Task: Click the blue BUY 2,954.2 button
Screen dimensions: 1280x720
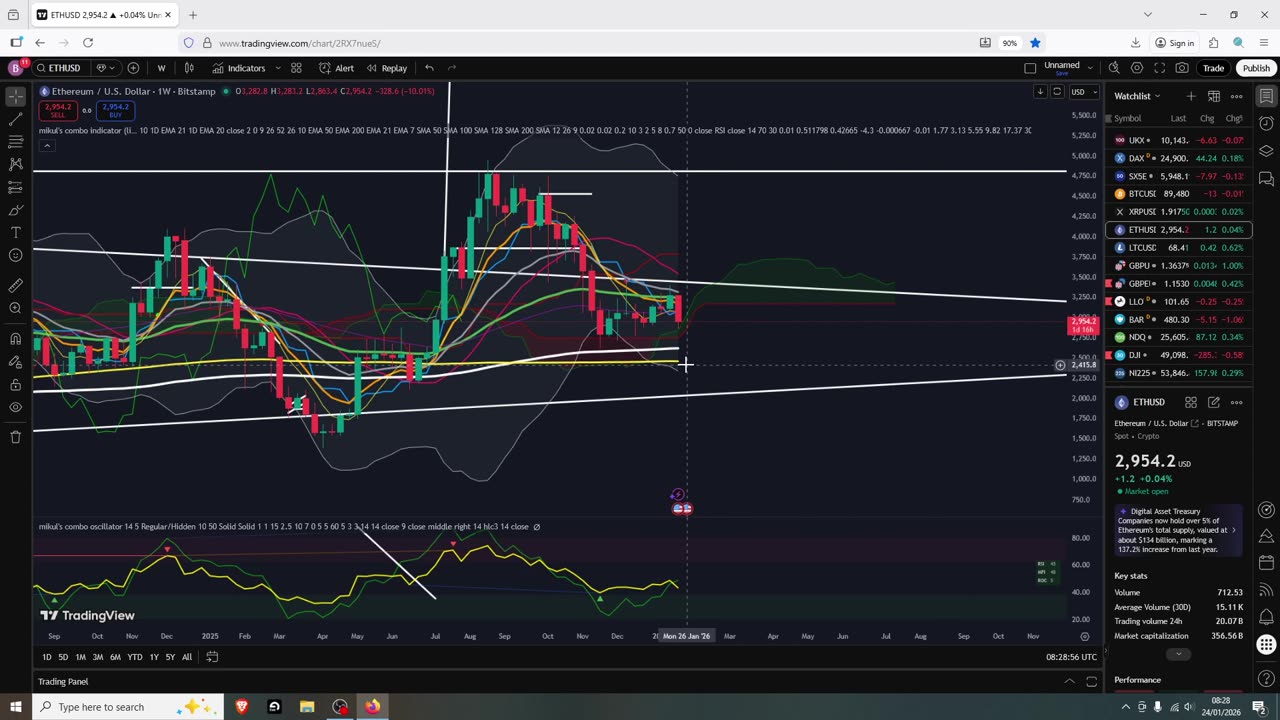Action: tap(115, 110)
